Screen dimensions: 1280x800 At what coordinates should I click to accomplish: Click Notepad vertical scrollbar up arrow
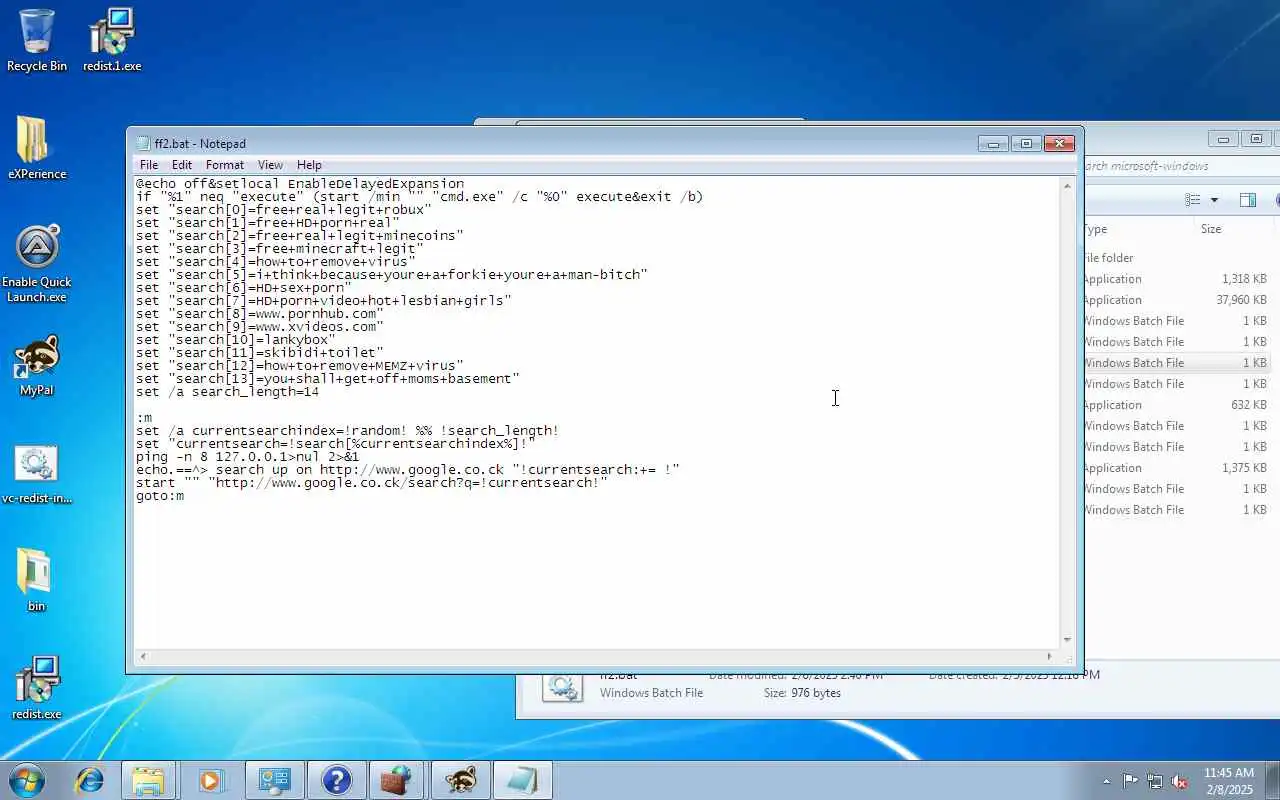pos(1067,186)
